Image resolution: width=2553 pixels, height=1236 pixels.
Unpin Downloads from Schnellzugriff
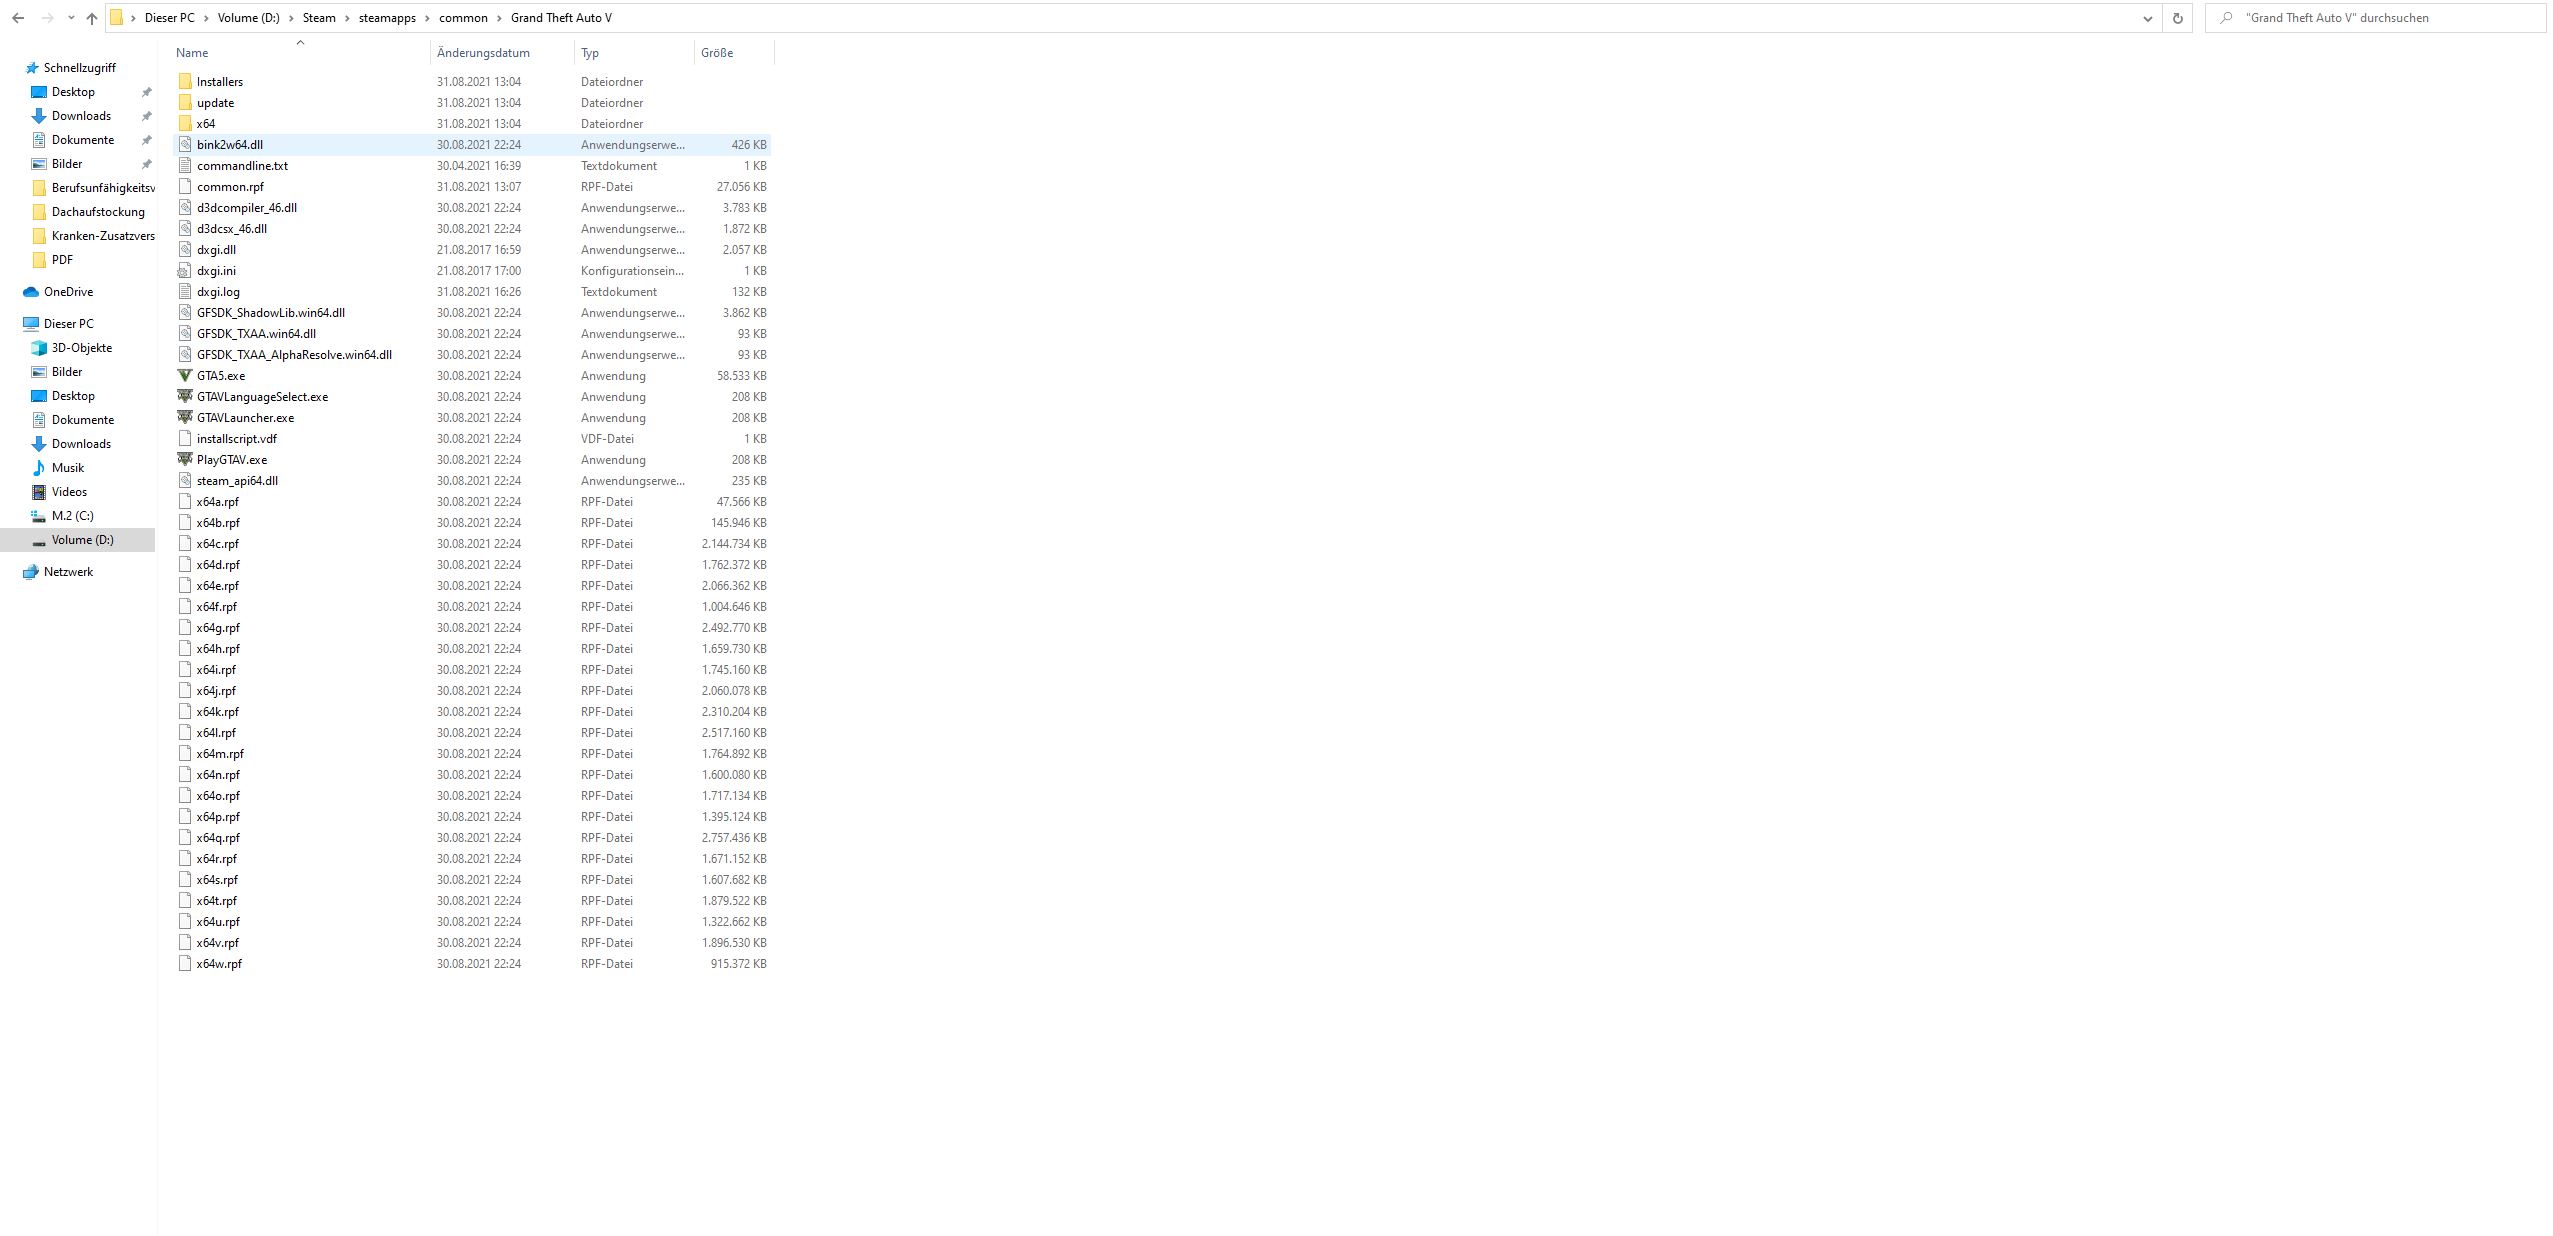pyautogui.click(x=147, y=115)
